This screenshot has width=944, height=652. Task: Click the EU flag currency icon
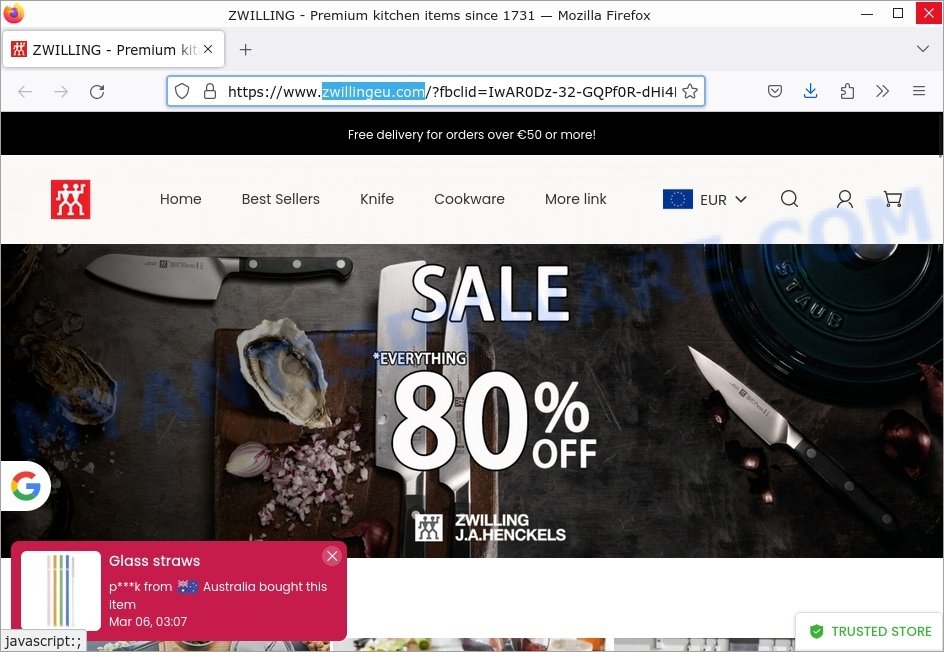click(x=678, y=199)
